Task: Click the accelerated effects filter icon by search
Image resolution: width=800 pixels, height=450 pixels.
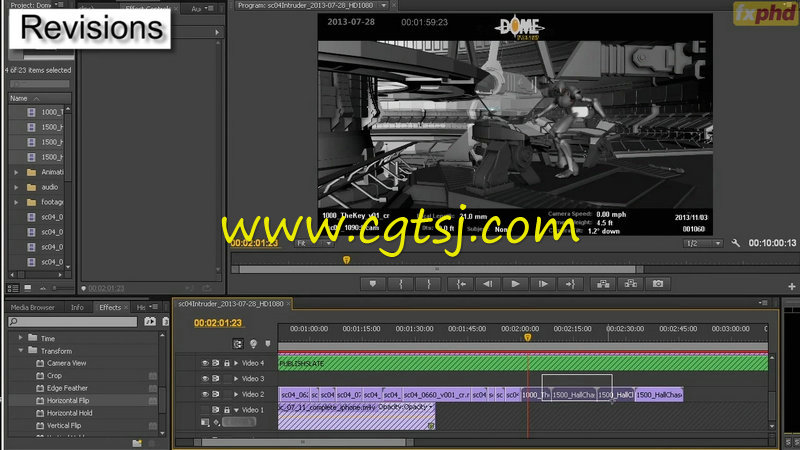Action: [150, 321]
